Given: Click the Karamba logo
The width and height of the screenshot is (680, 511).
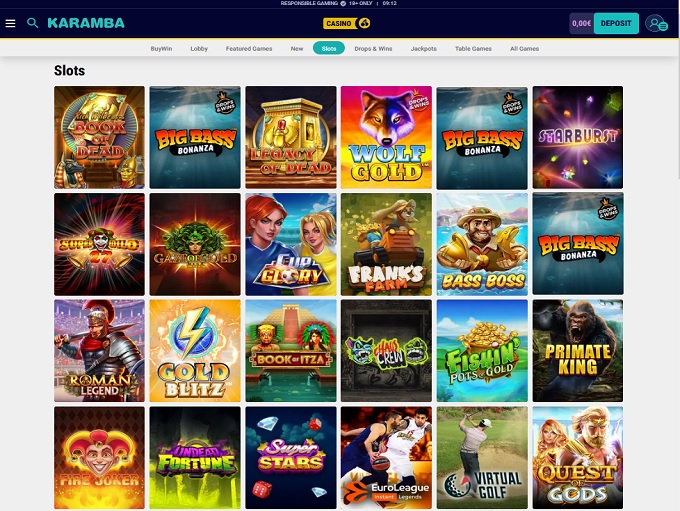Looking at the screenshot, I should coord(86,23).
